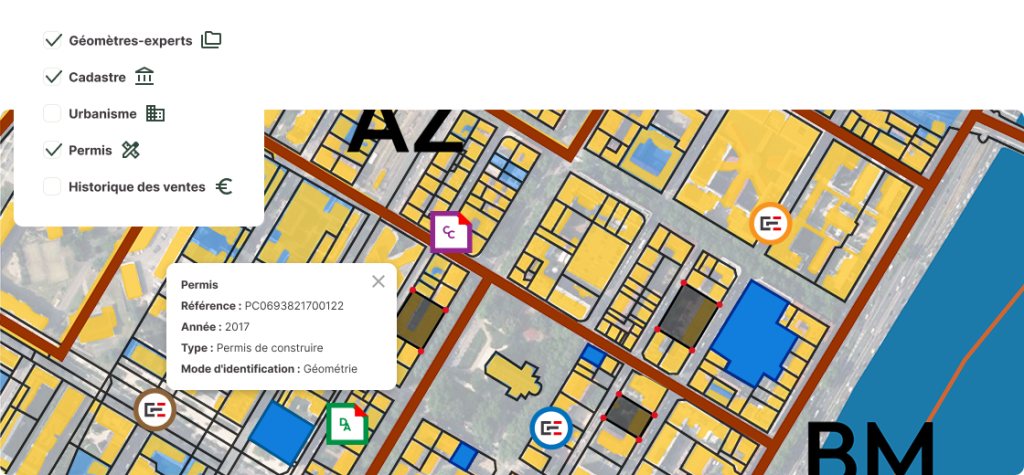This screenshot has height=475, width=1024.
Task: Uncheck the Géomètres-experts layer checkbox
Action: (x=53, y=40)
